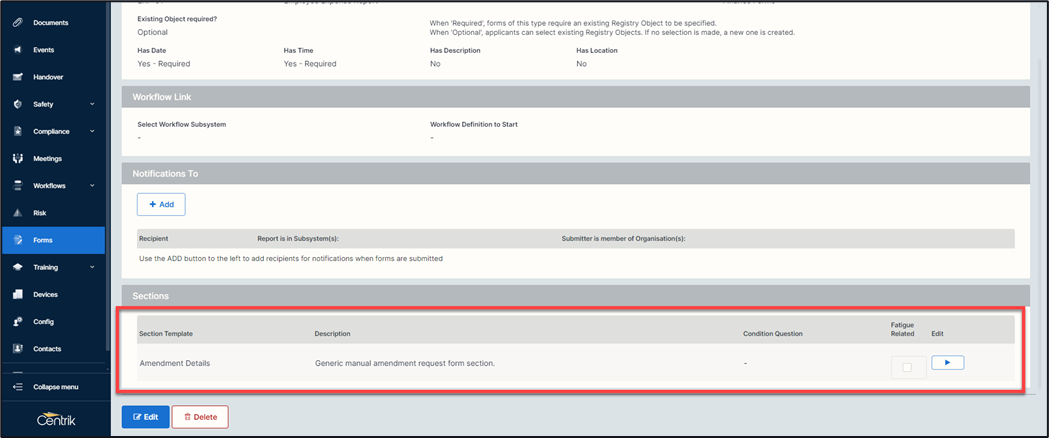Click the Devices icon in sidebar

point(19,294)
